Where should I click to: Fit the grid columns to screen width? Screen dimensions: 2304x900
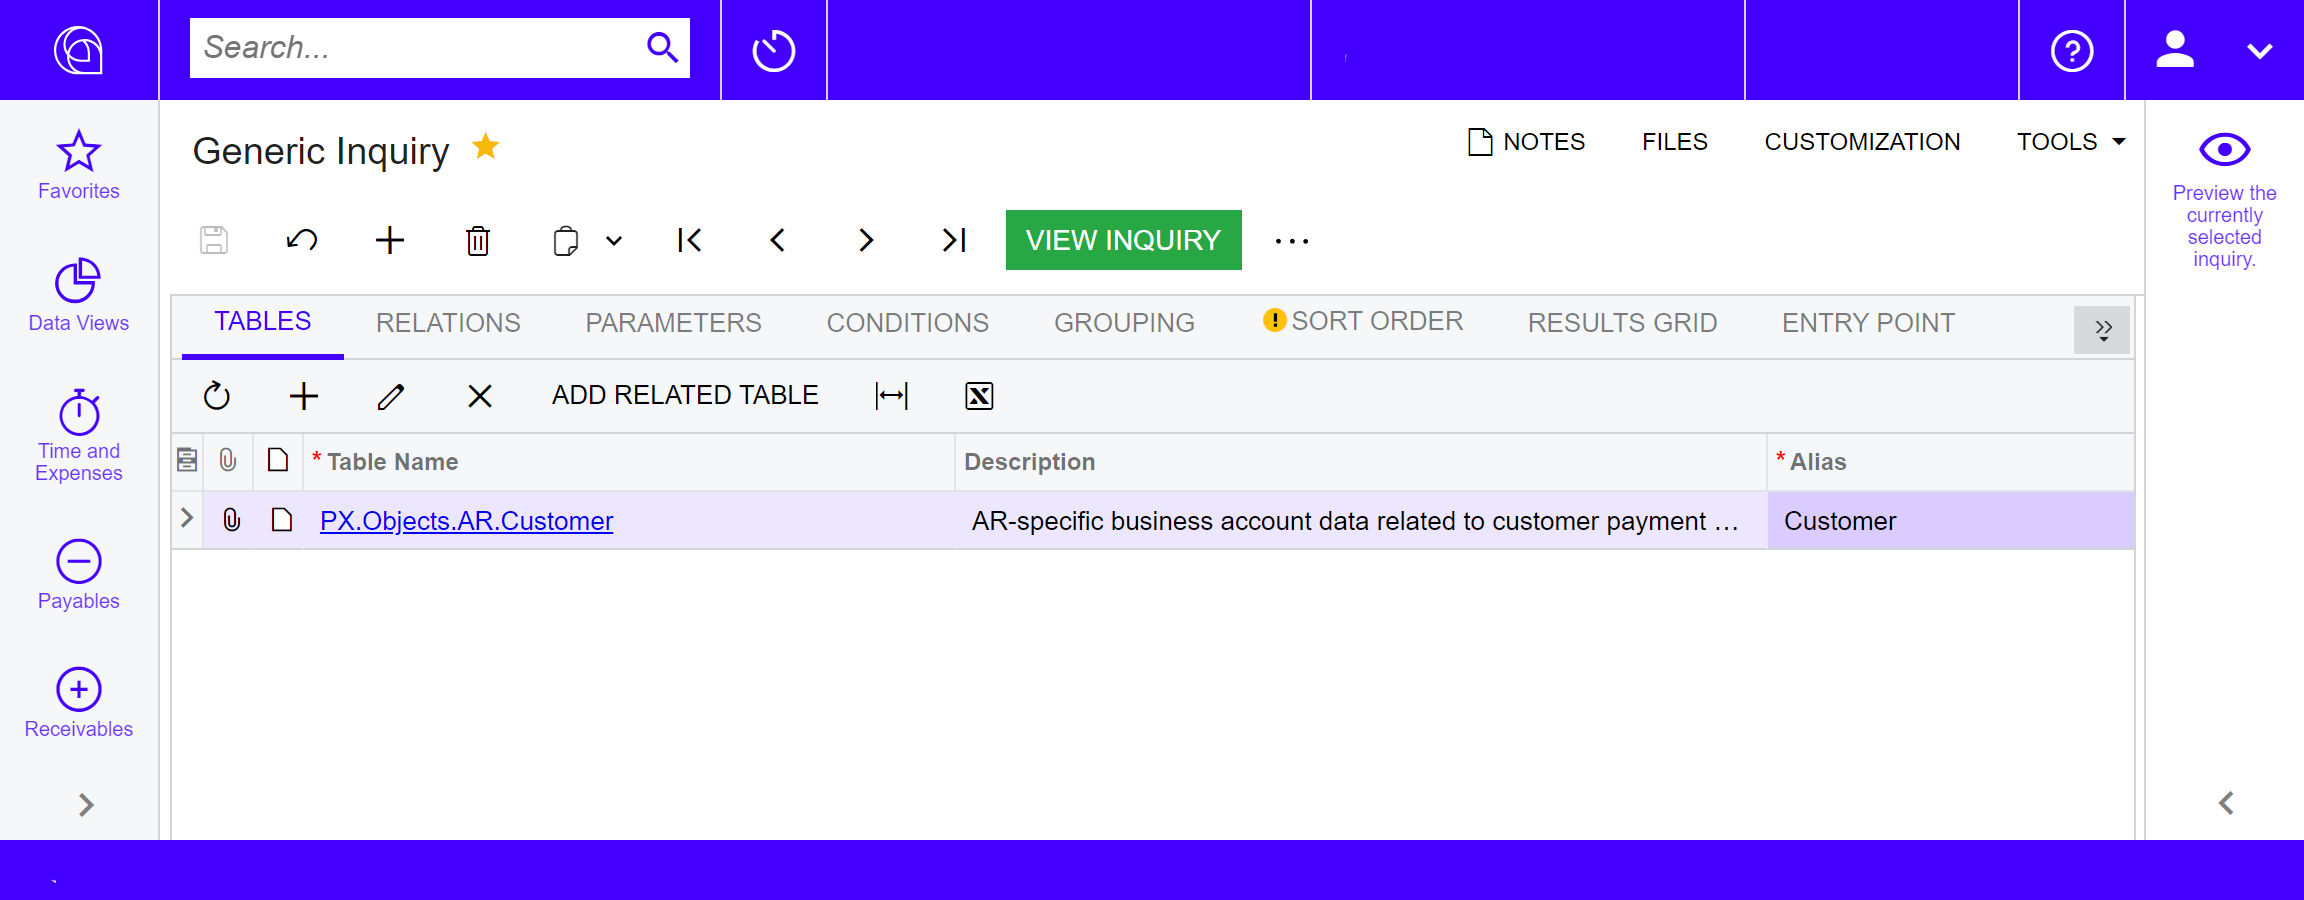tap(890, 396)
